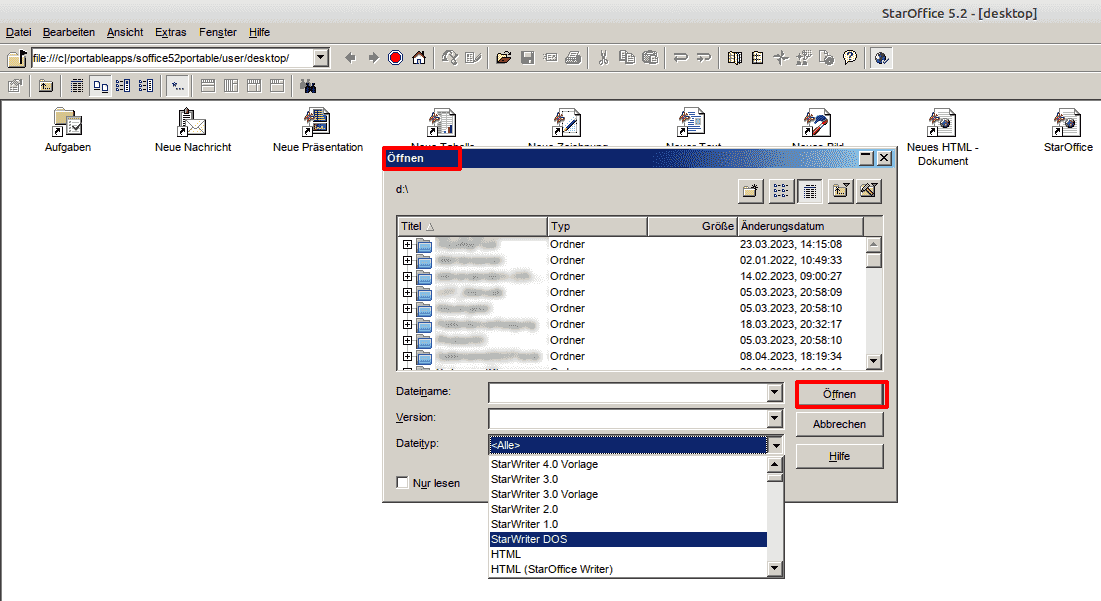1101x601 pixels.
Task: Open Aufgaben desktop icon
Action: coord(68,131)
